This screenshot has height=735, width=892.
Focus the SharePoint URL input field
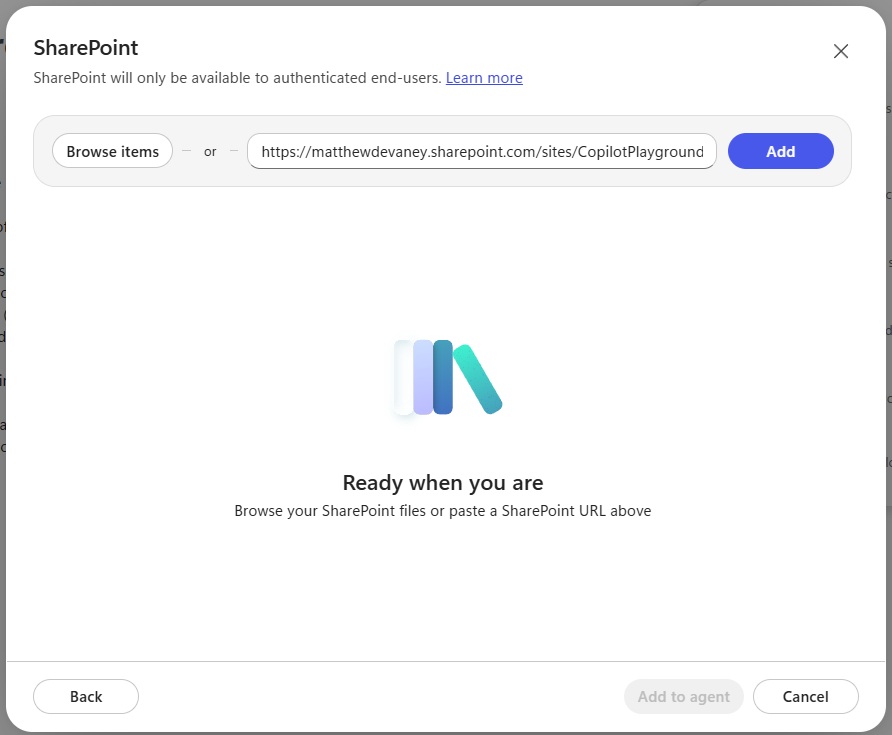coord(481,151)
